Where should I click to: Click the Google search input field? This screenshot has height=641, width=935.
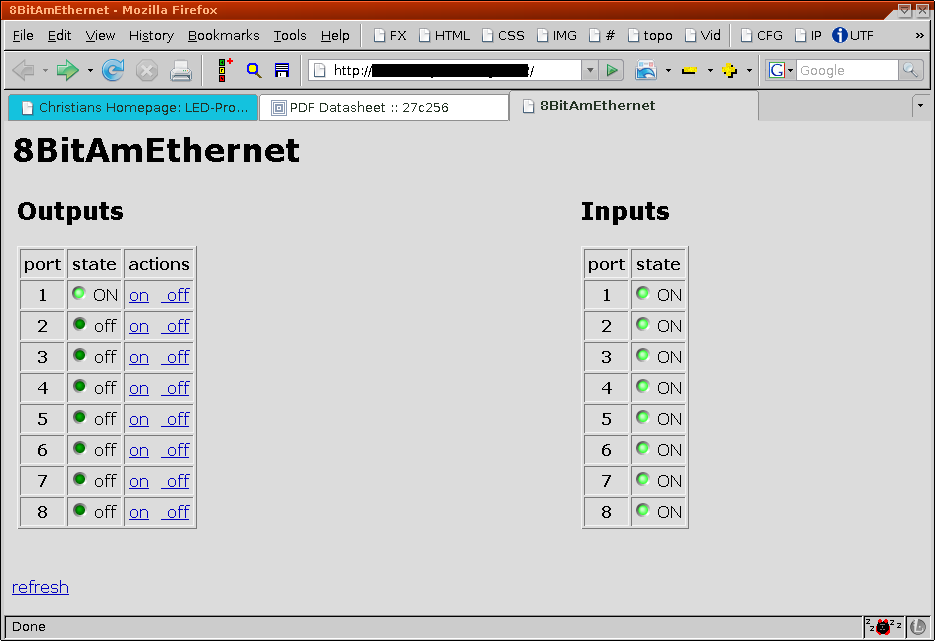click(846, 70)
